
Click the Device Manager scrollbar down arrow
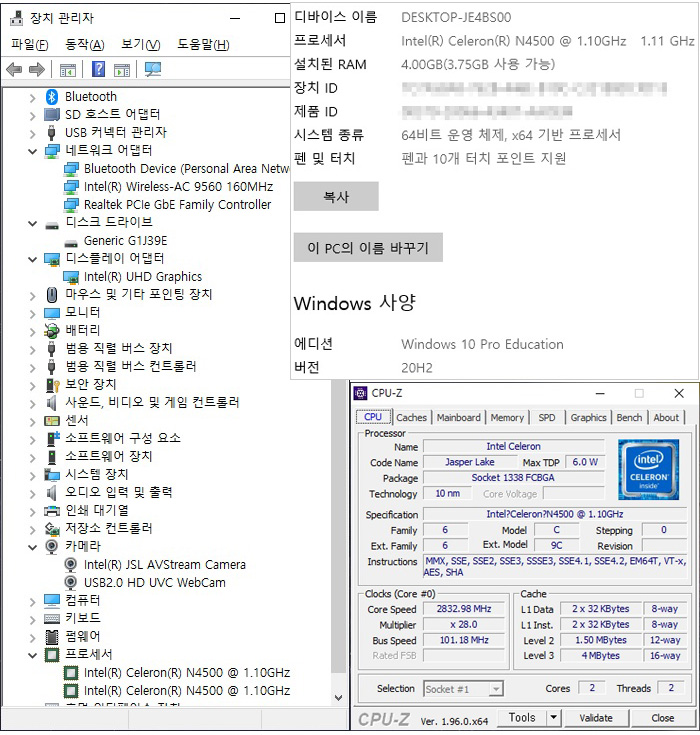click(338, 698)
